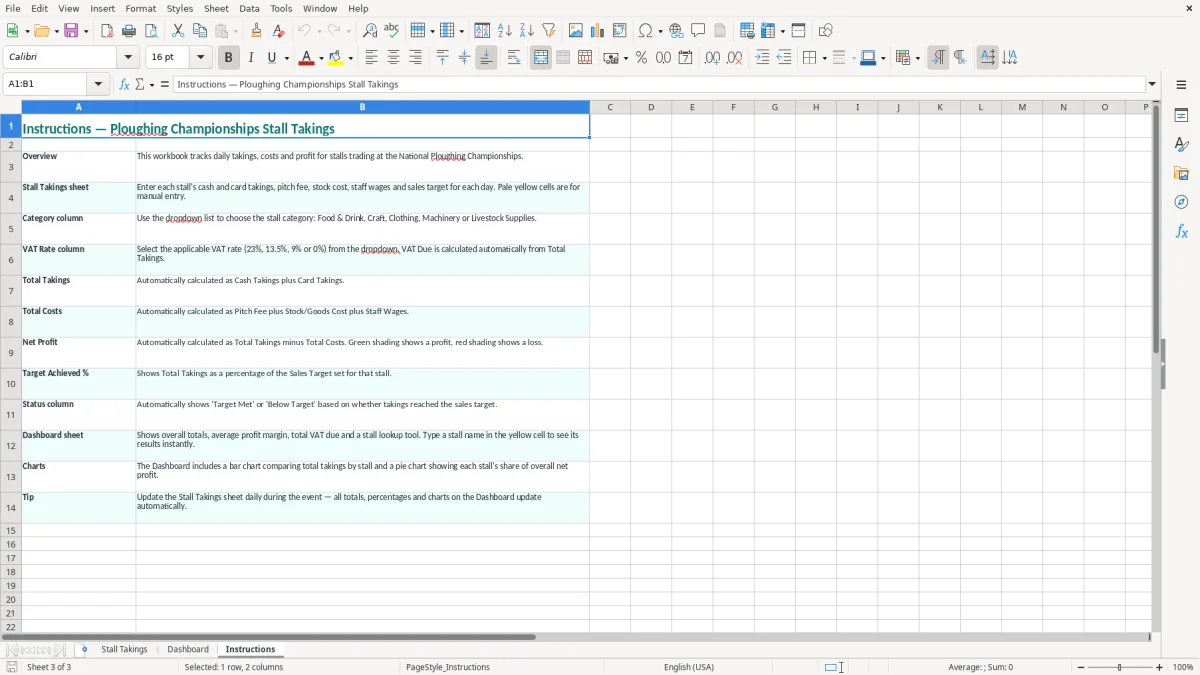
Task: Click the Spelling check icon
Action: 392,31
